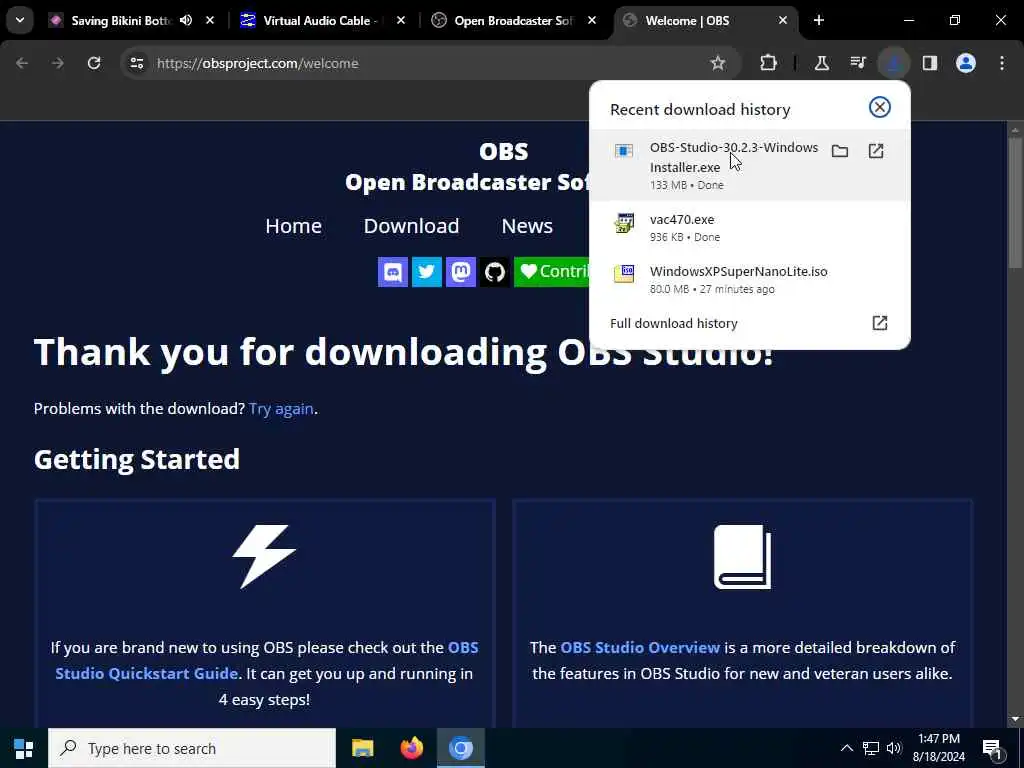This screenshot has height=768, width=1024.
Task: Click the Downloads toolbar button
Action: click(x=894, y=63)
